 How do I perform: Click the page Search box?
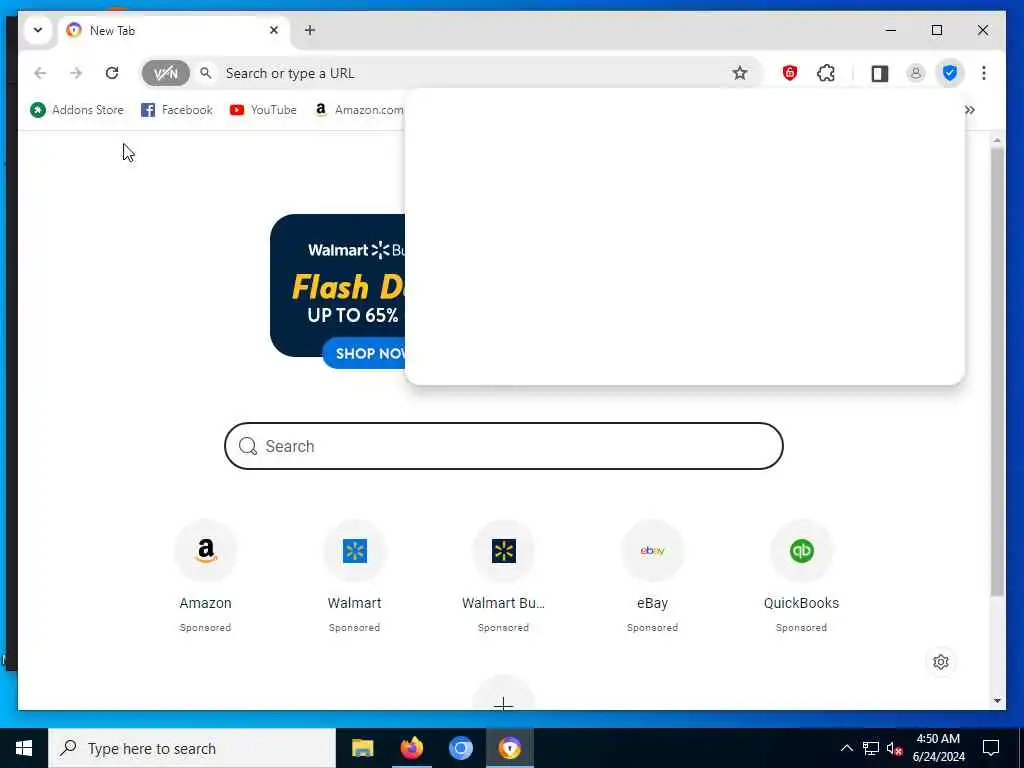[504, 446]
